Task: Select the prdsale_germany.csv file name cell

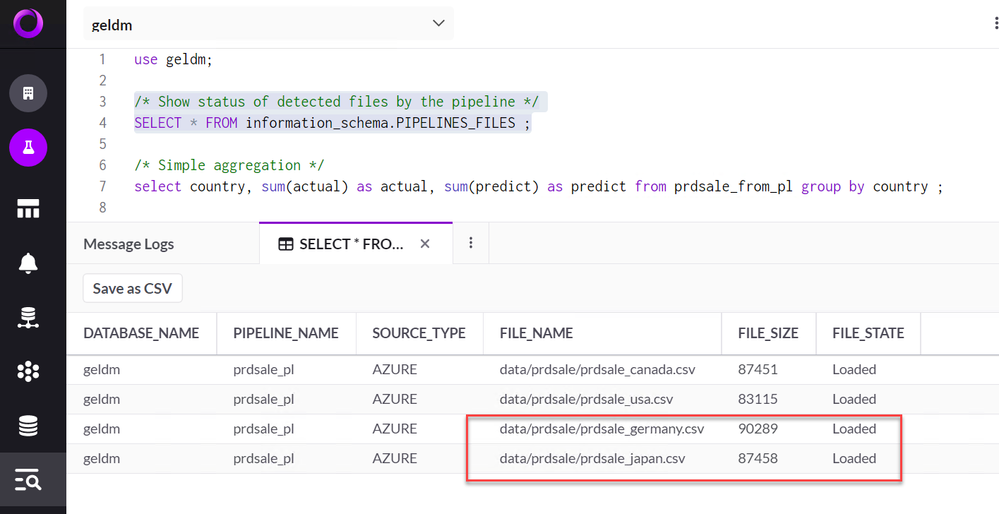Action: [x=602, y=429]
